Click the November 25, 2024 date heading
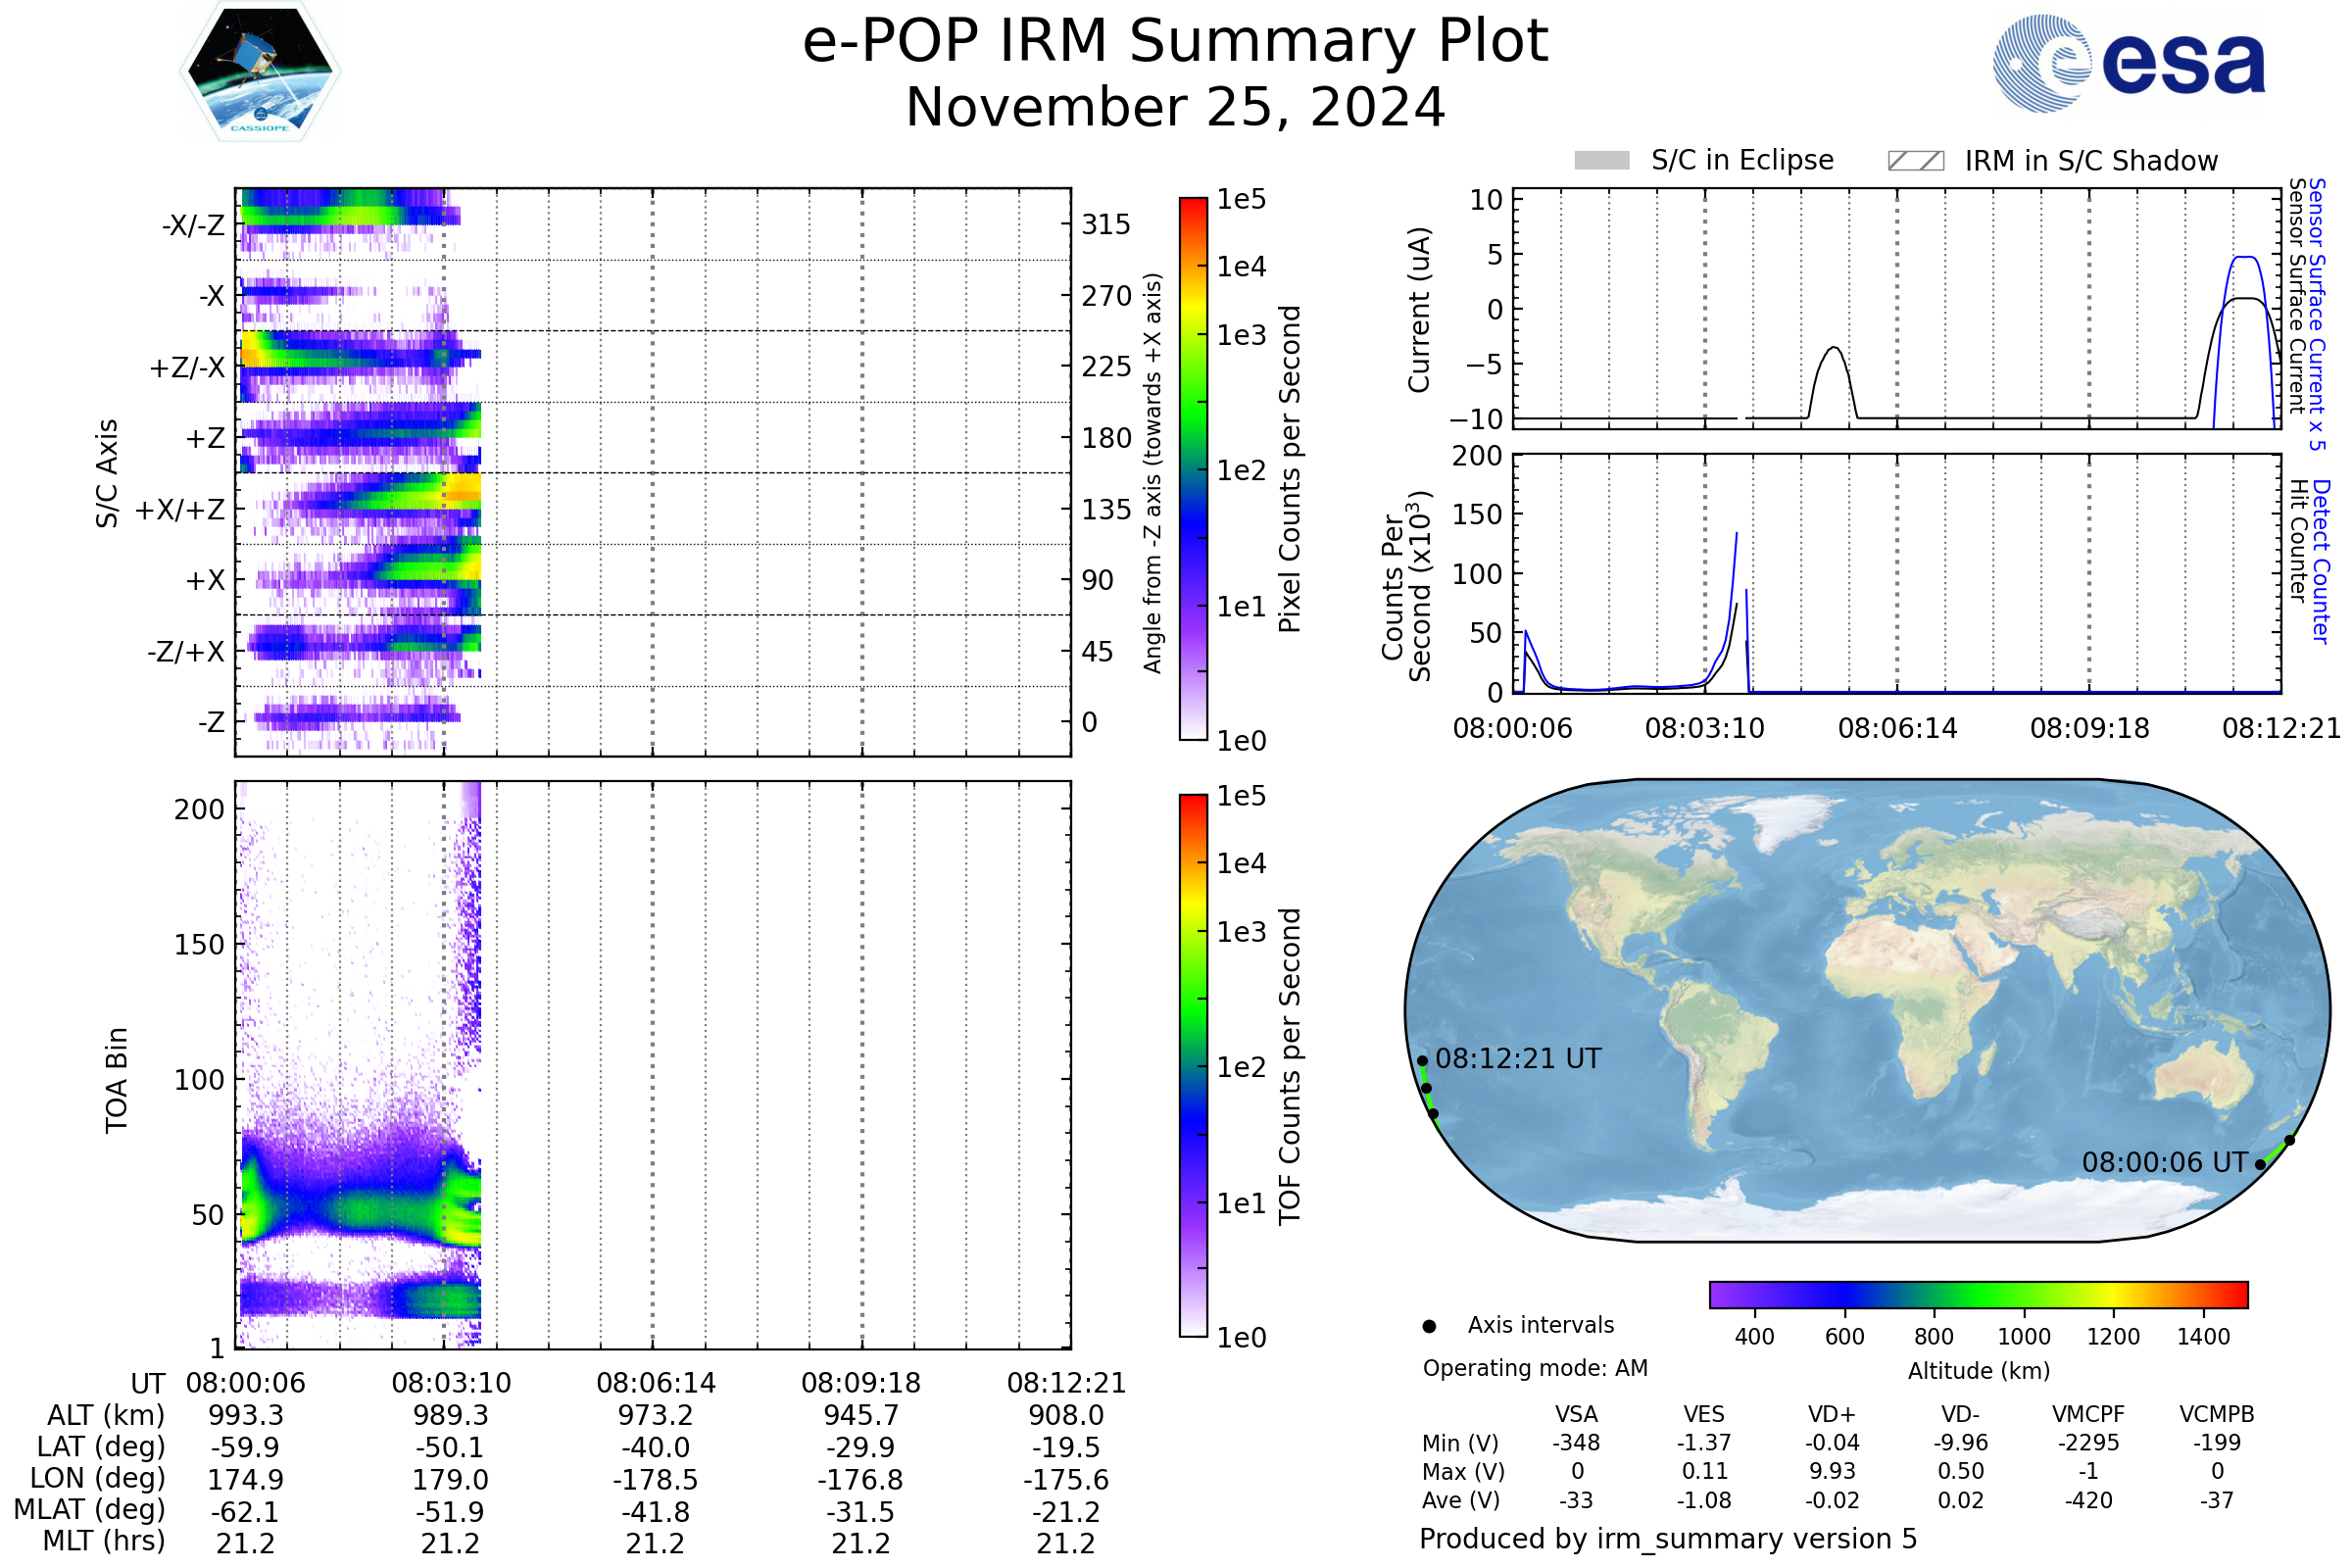This screenshot has width=2352, height=1568. pyautogui.click(x=1175, y=108)
